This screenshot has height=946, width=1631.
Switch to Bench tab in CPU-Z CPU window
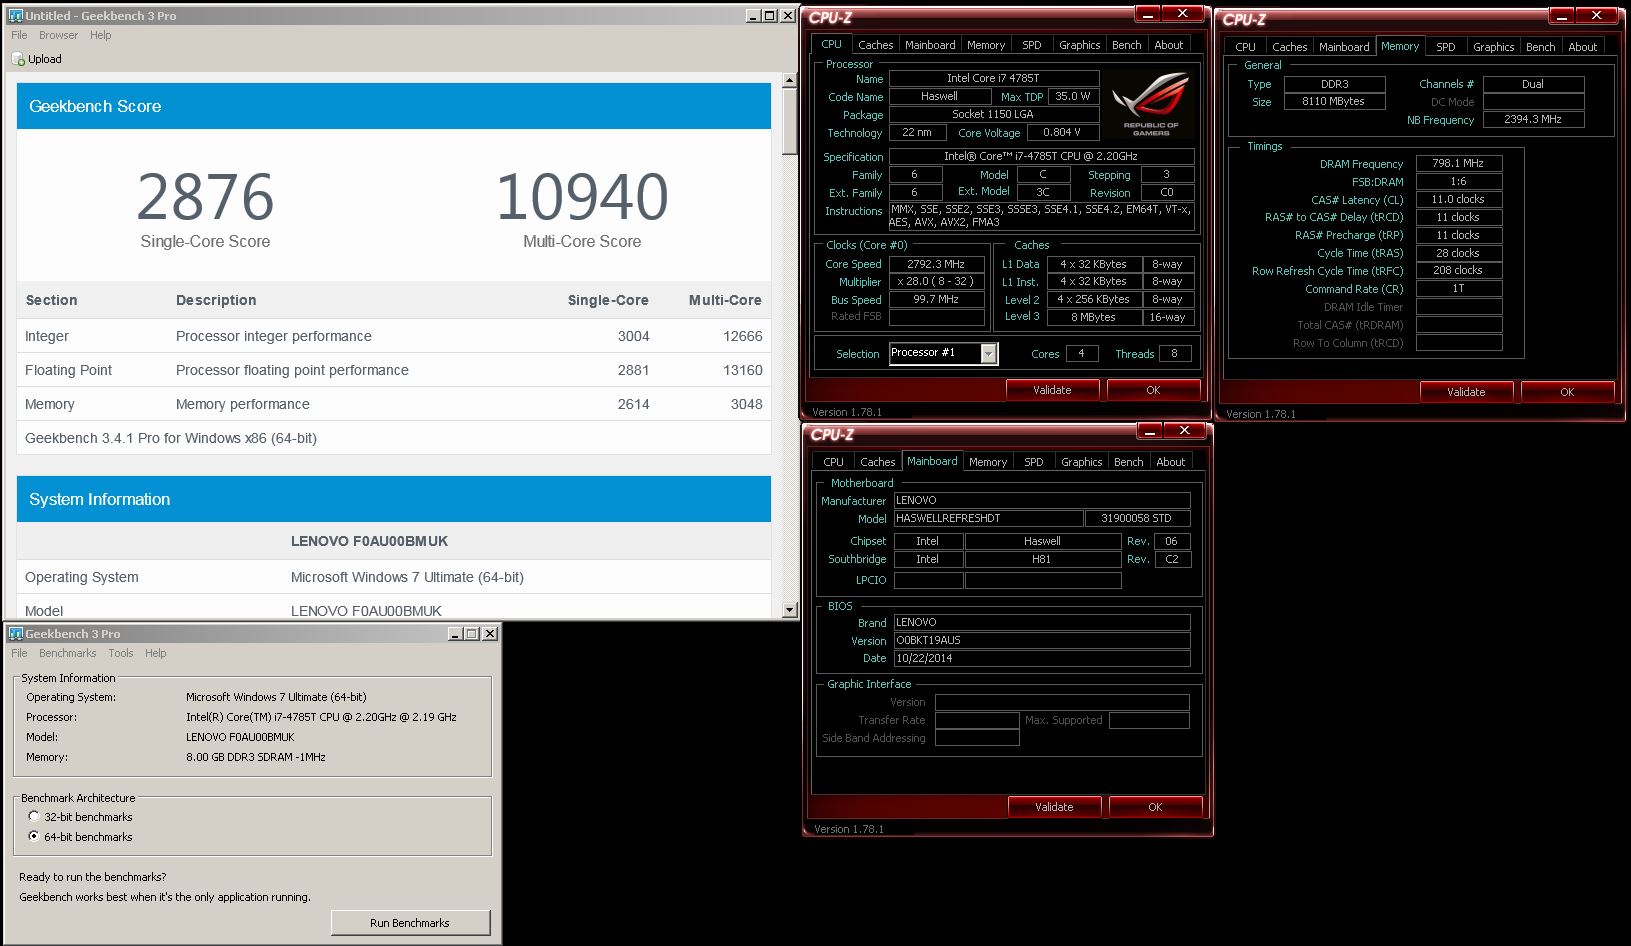[1127, 45]
